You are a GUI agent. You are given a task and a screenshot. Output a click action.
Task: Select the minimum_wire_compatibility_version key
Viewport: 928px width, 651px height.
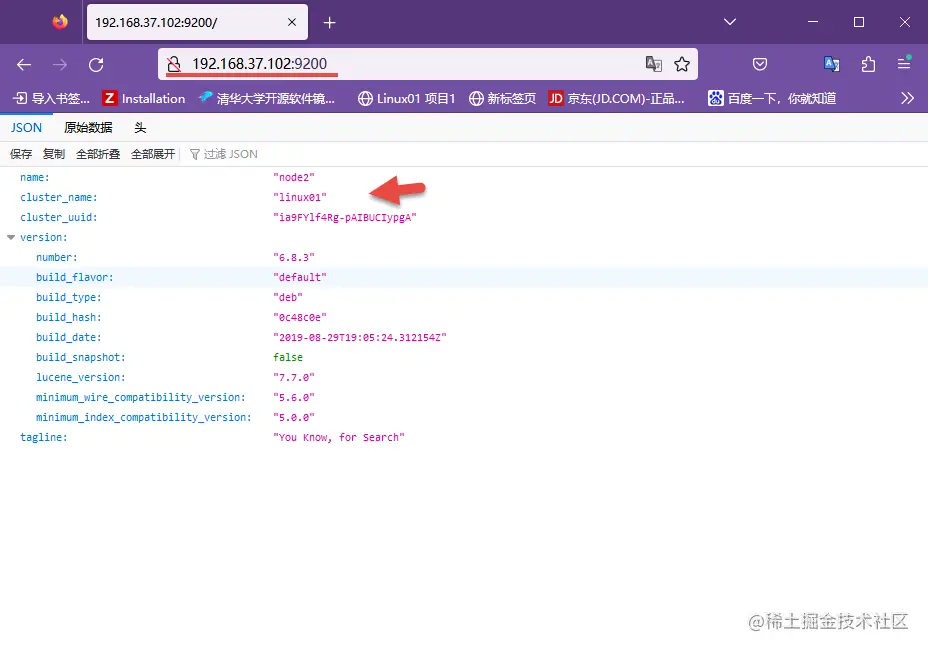tap(140, 397)
